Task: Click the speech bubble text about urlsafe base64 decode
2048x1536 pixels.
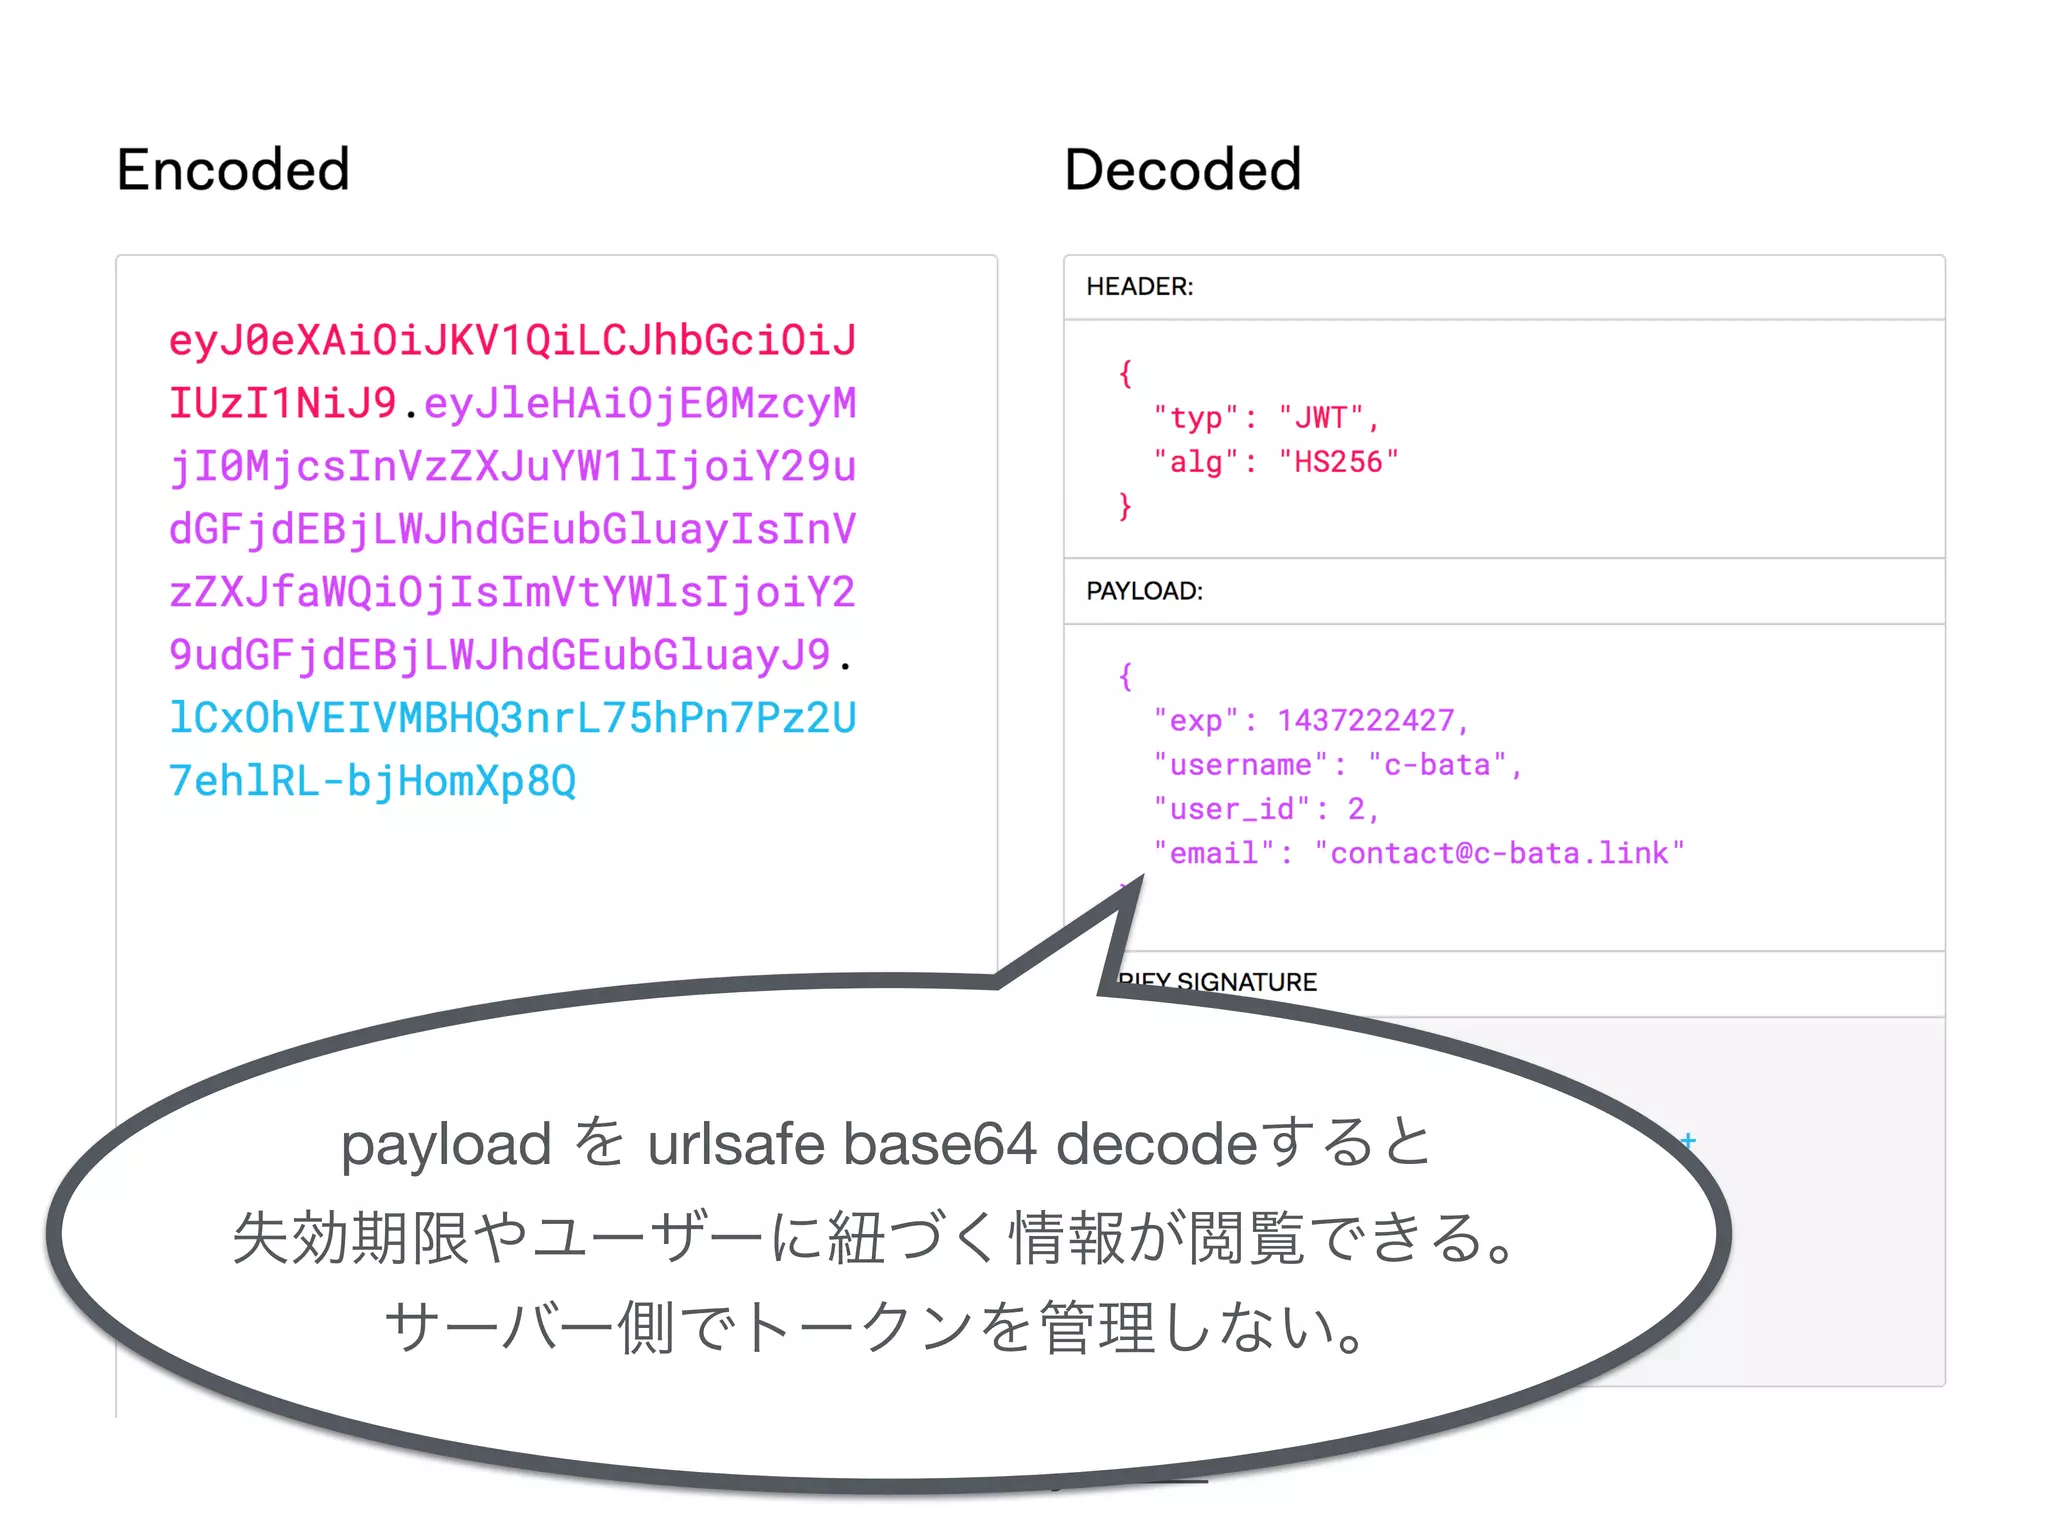Action: click(x=886, y=1143)
